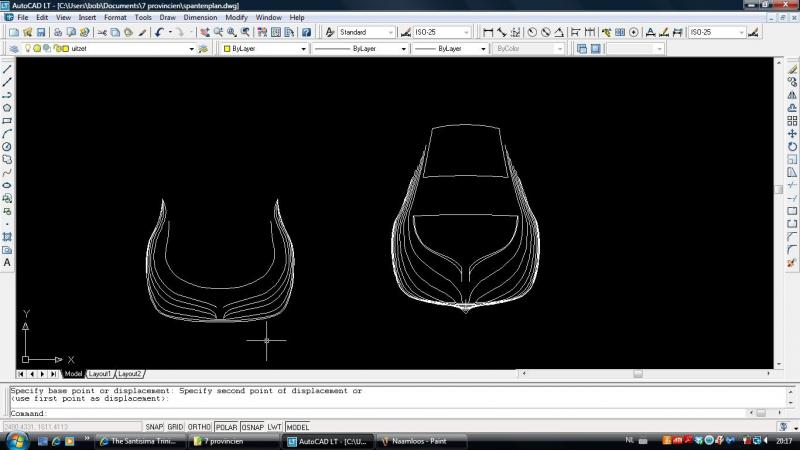Click the Cut scissors icon
The height and width of the screenshot is (450, 800).
coord(102,32)
